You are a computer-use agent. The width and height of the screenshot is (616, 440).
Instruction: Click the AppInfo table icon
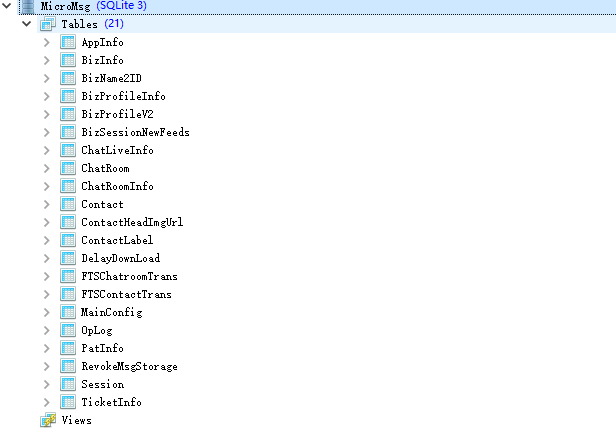tap(68, 42)
